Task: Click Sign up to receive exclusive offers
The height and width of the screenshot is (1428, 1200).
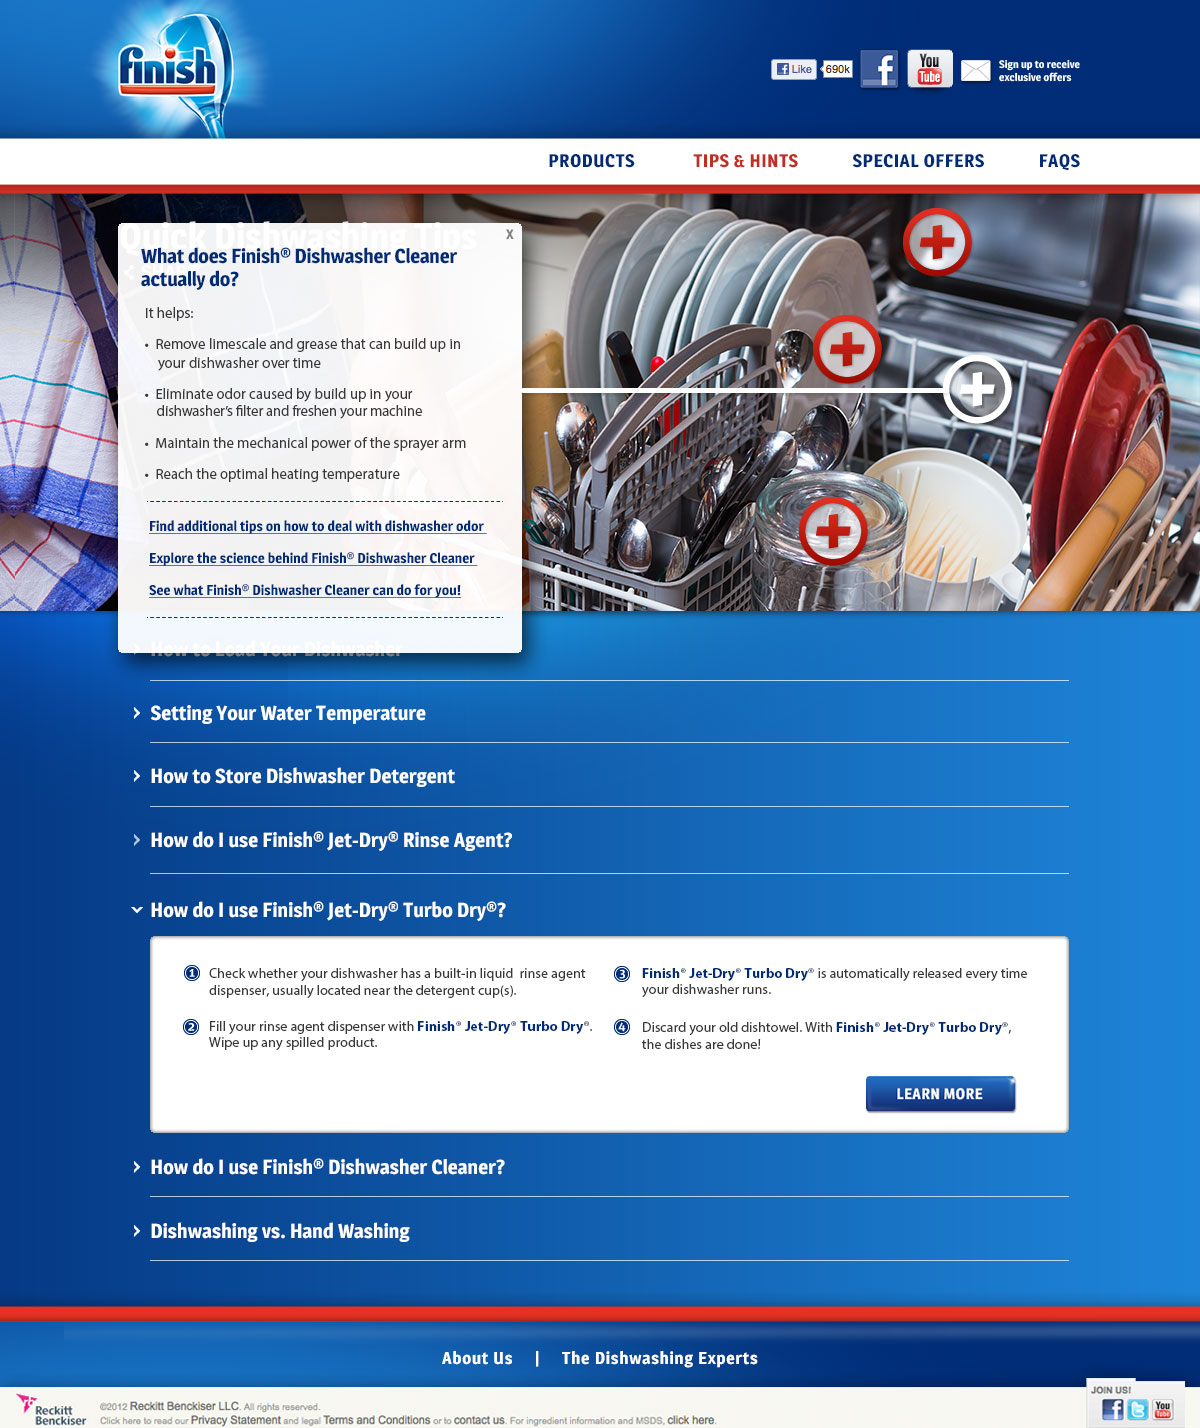Action: point(1039,70)
